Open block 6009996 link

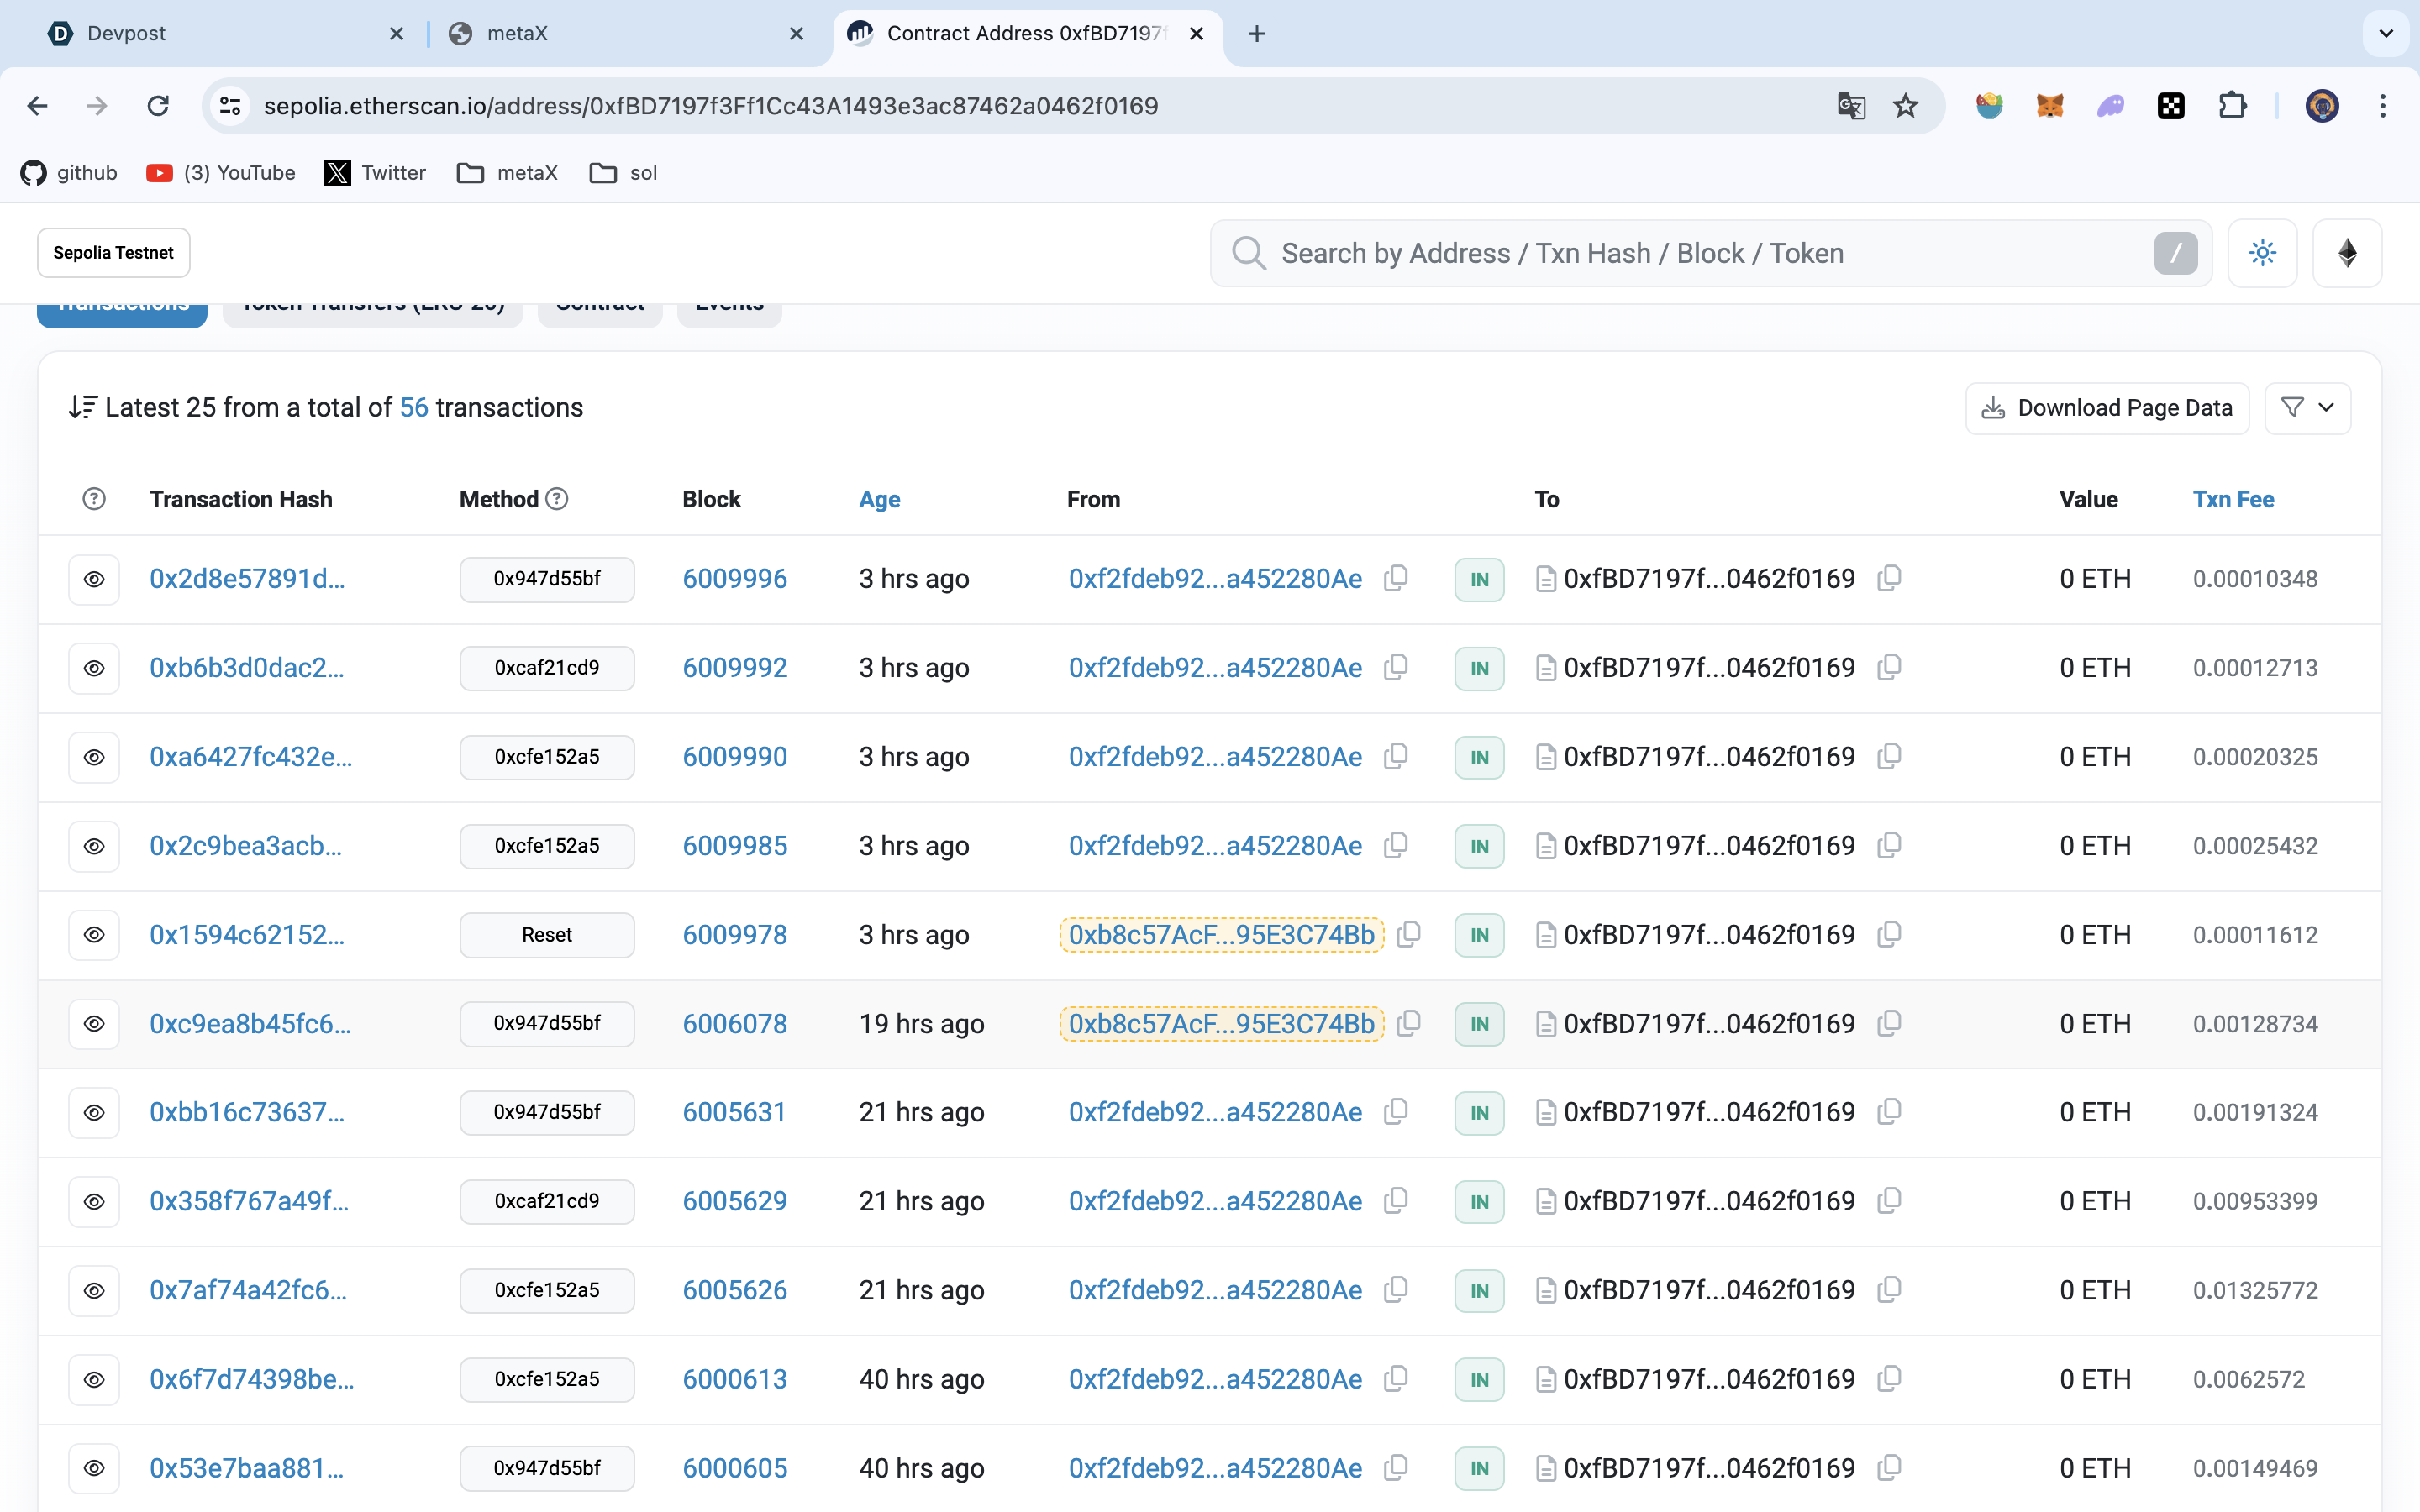point(734,579)
